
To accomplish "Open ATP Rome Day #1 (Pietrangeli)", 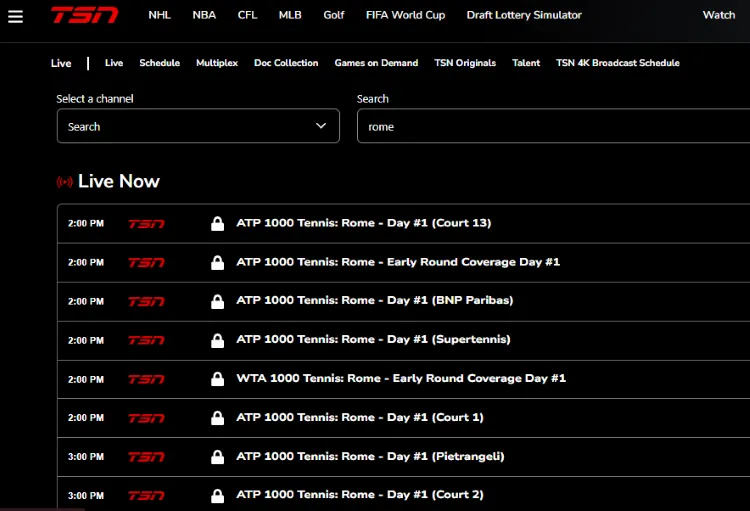I will coord(370,456).
